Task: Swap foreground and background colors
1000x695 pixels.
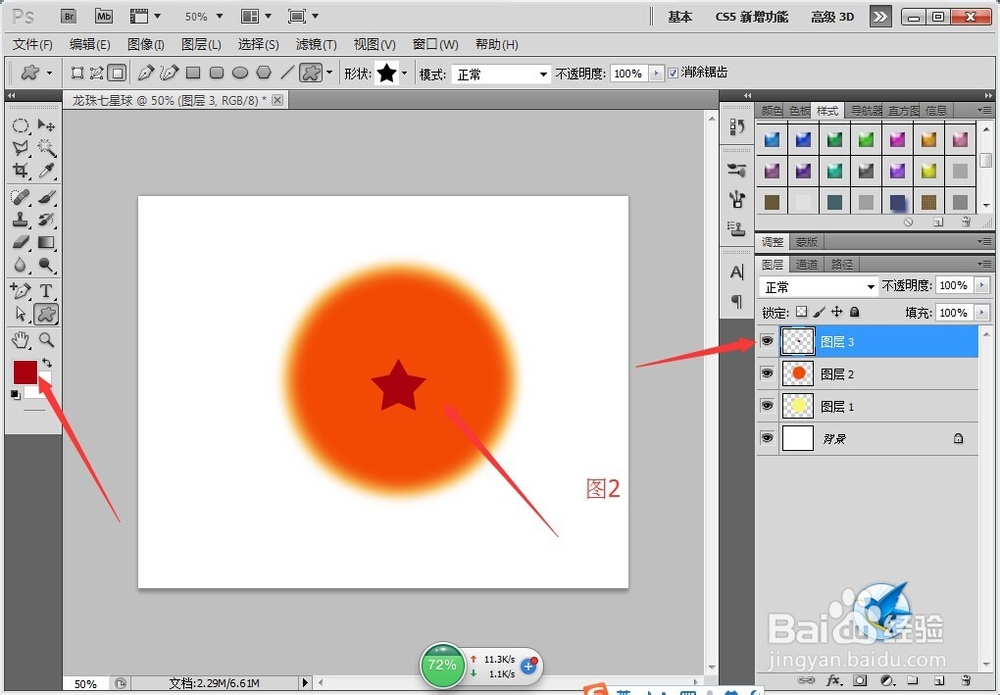Action: pos(47,362)
